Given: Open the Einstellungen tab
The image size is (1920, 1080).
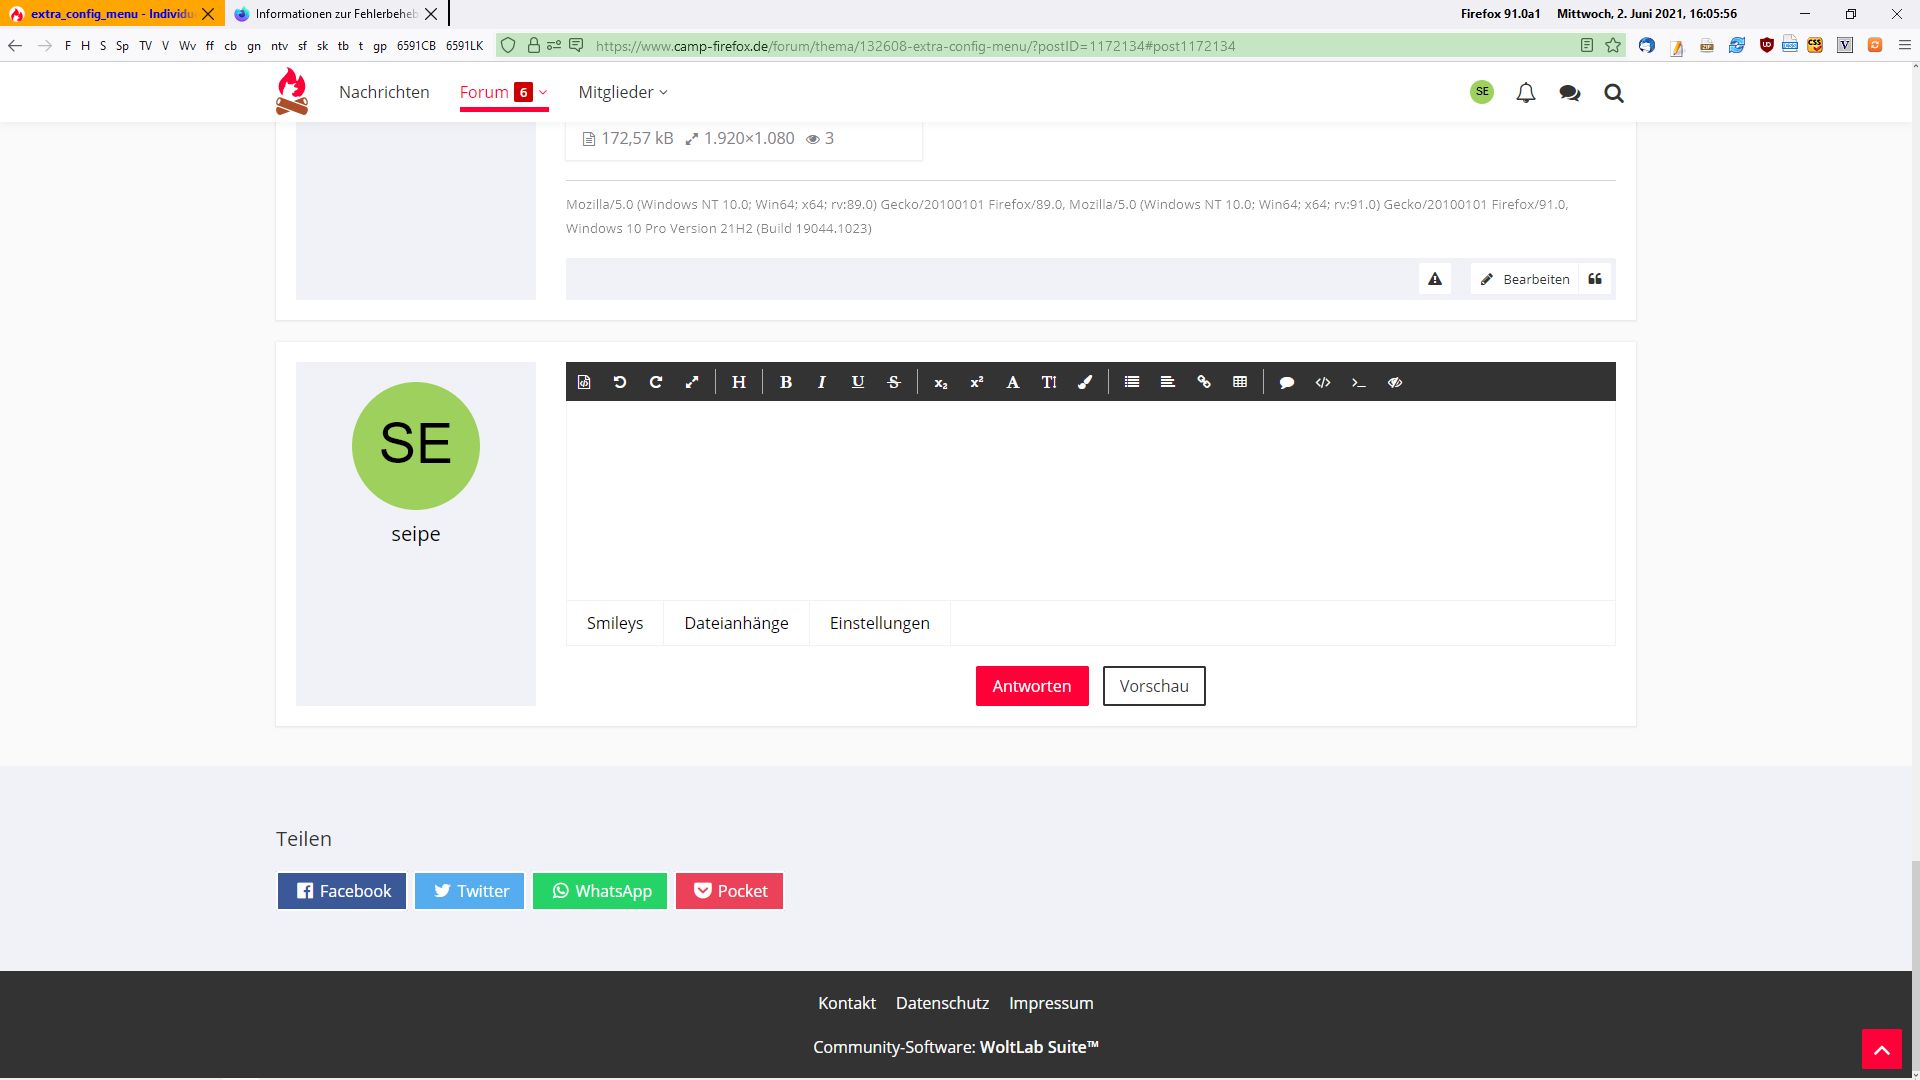Looking at the screenshot, I should [879, 623].
